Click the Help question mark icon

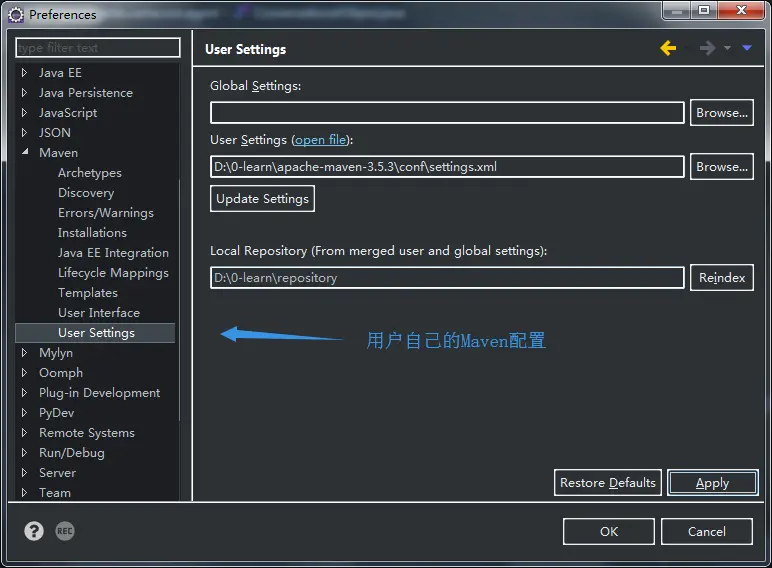point(34,531)
